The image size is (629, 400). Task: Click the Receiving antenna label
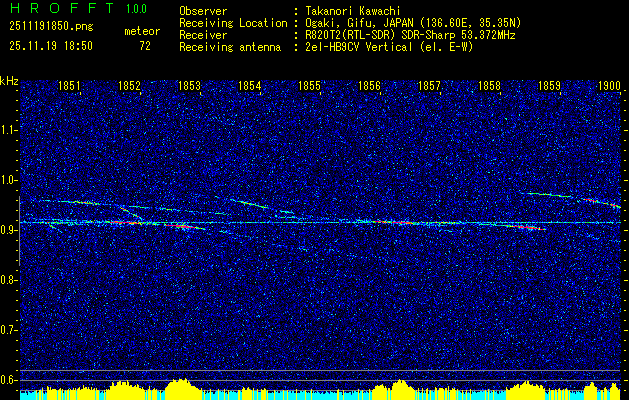pos(230,47)
